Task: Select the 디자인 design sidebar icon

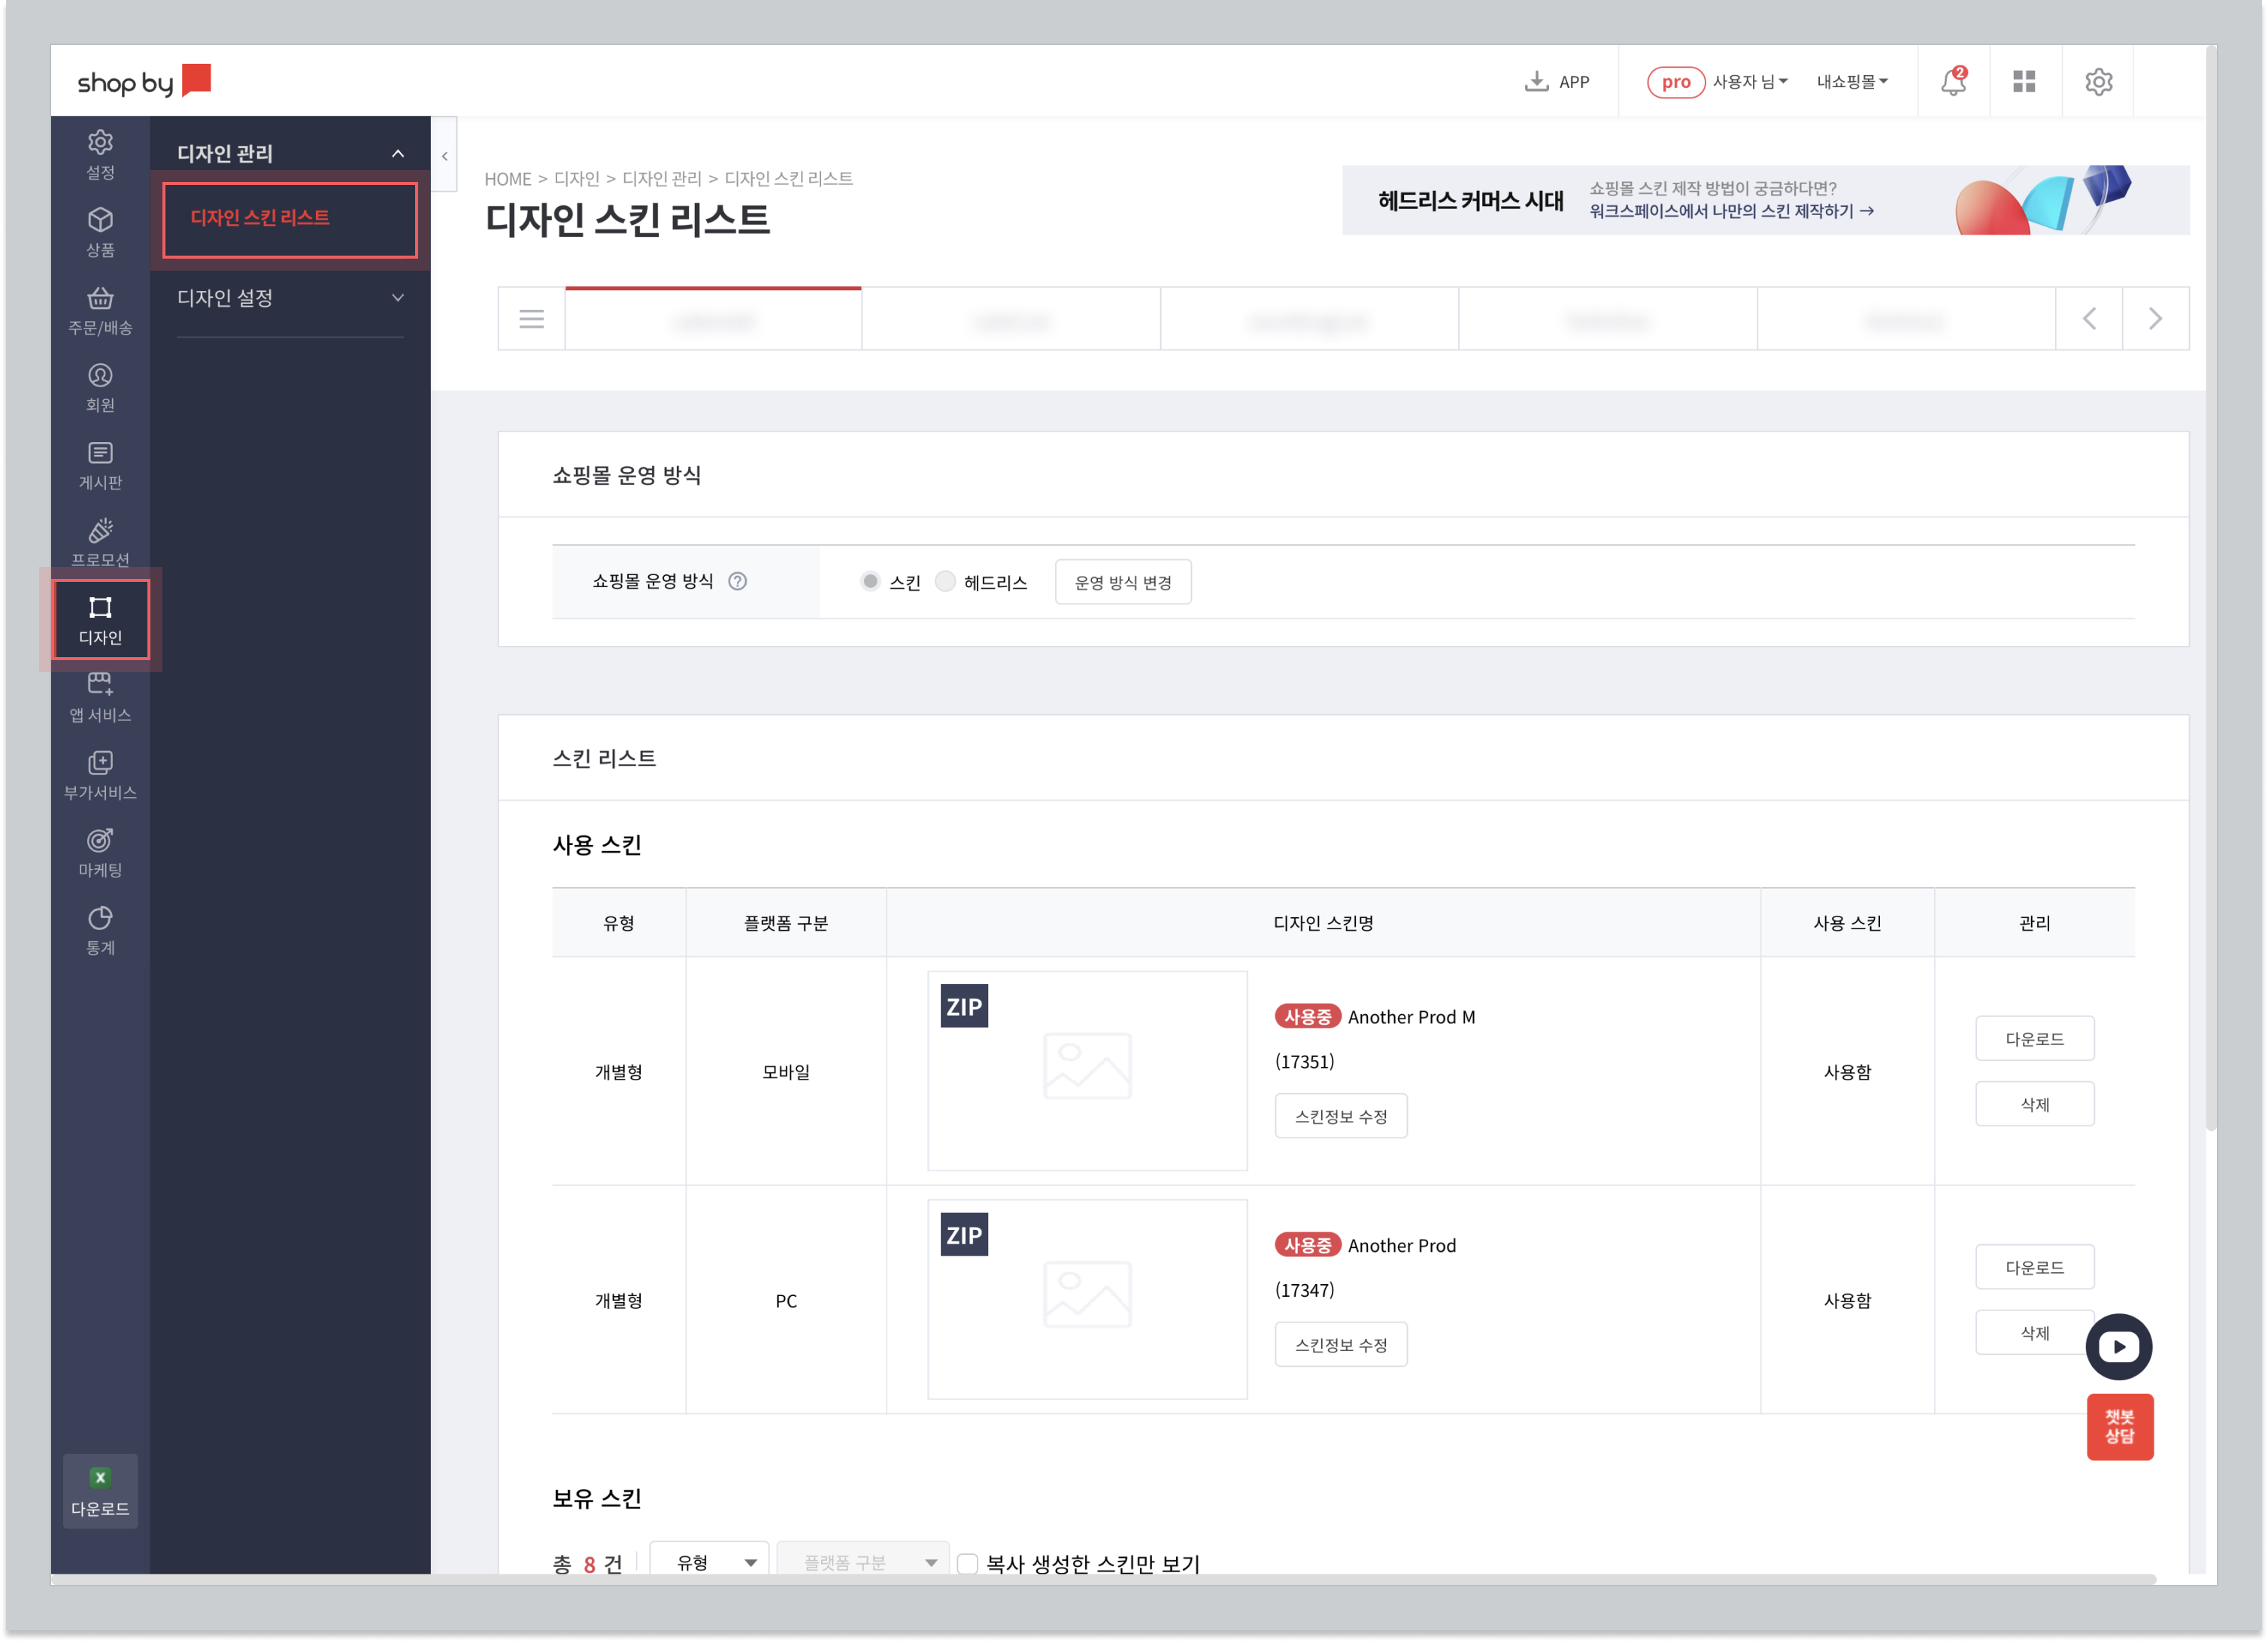Action: (100, 619)
